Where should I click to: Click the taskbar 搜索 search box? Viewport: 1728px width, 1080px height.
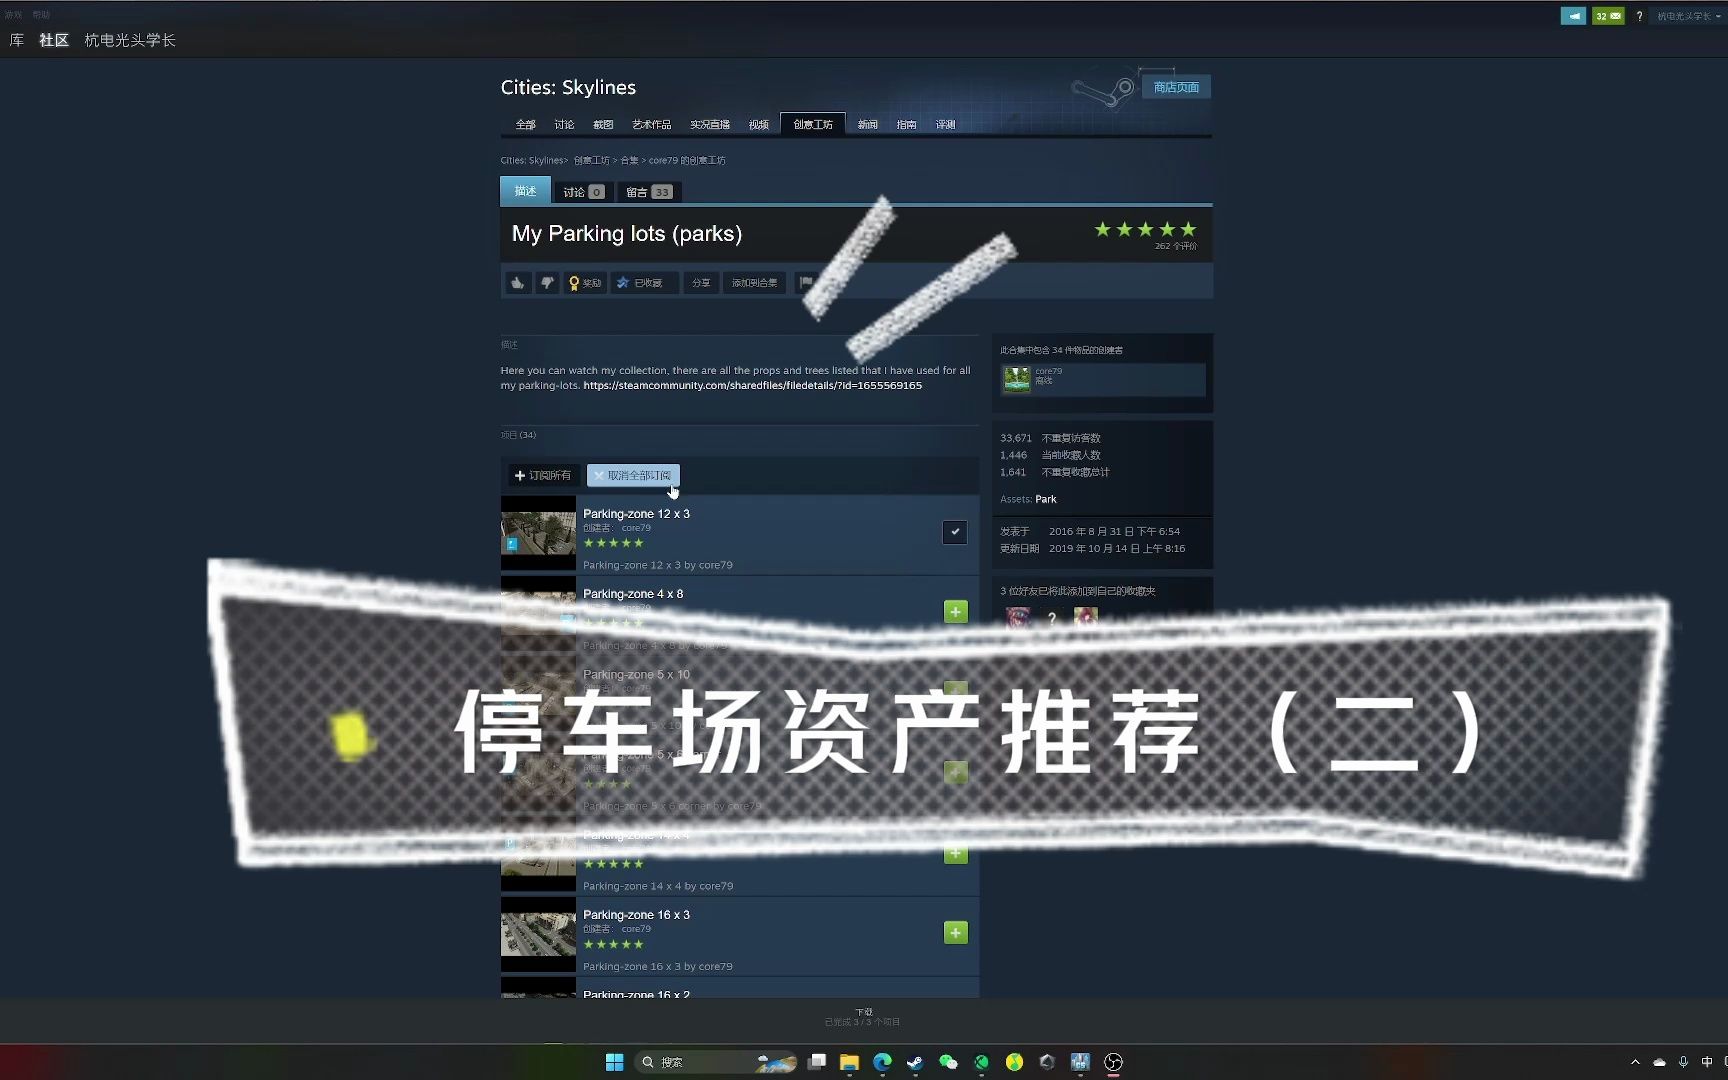(716, 1062)
